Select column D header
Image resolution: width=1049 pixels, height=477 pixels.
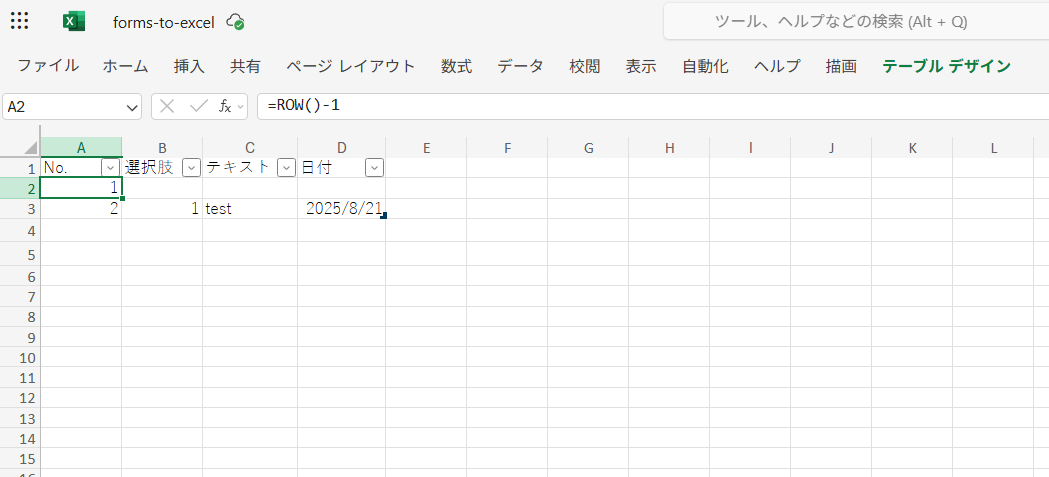pos(341,148)
